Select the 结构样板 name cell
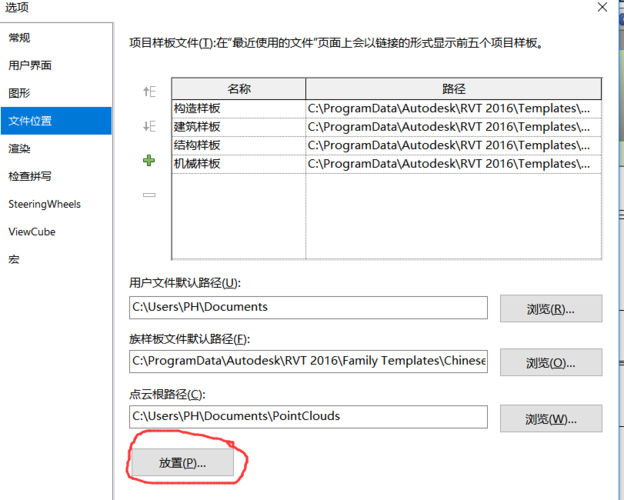Image resolution: width=624 pixels, height=500 pixels. coord(239,145)
